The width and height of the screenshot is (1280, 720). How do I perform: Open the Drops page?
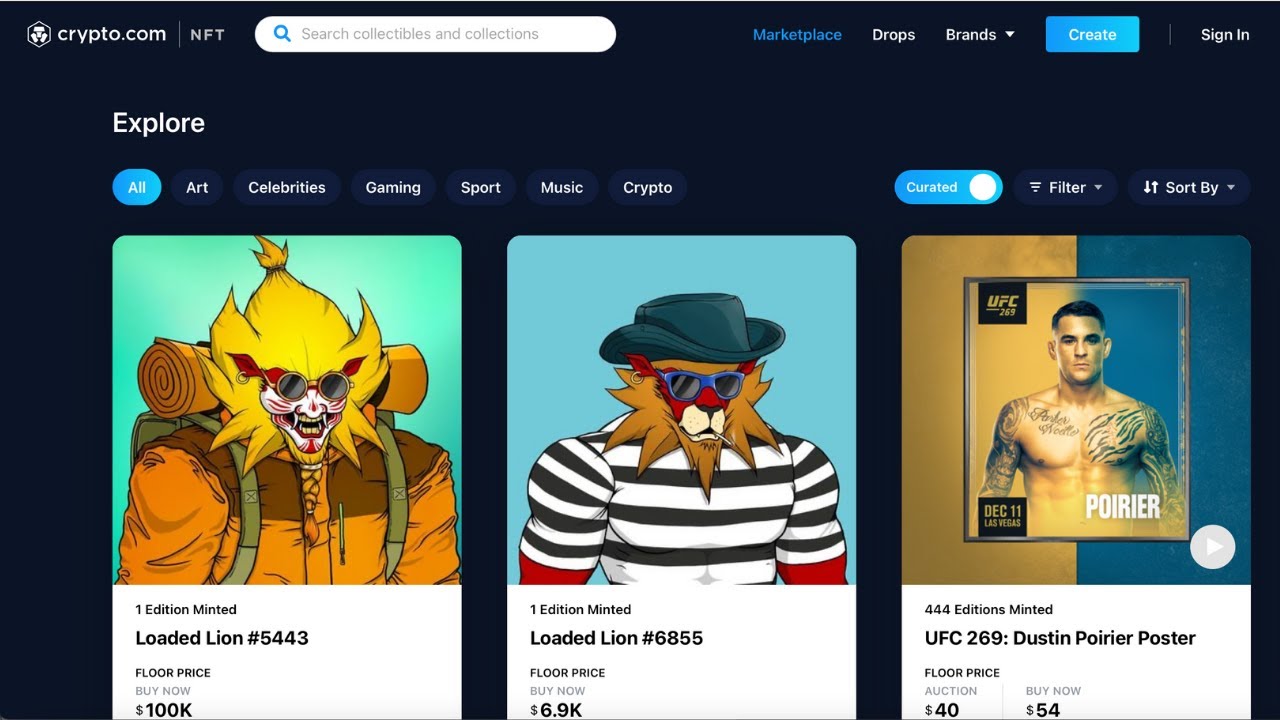pos(894,34)
